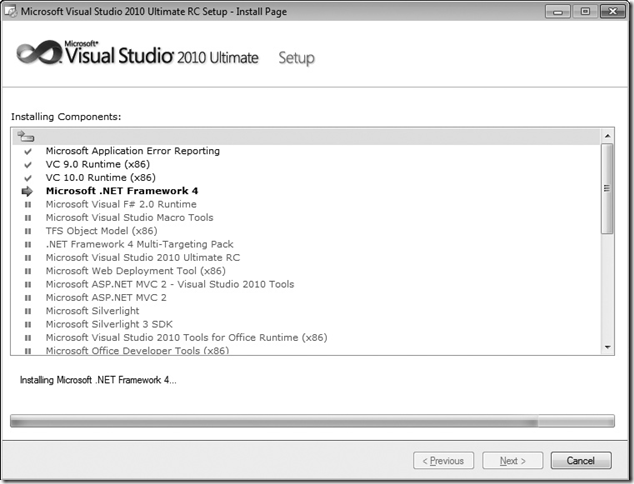The height and width of the screenshot is (484, 634).
Task: Click the 'Installing Components:' label
Action: click(66, 117)
